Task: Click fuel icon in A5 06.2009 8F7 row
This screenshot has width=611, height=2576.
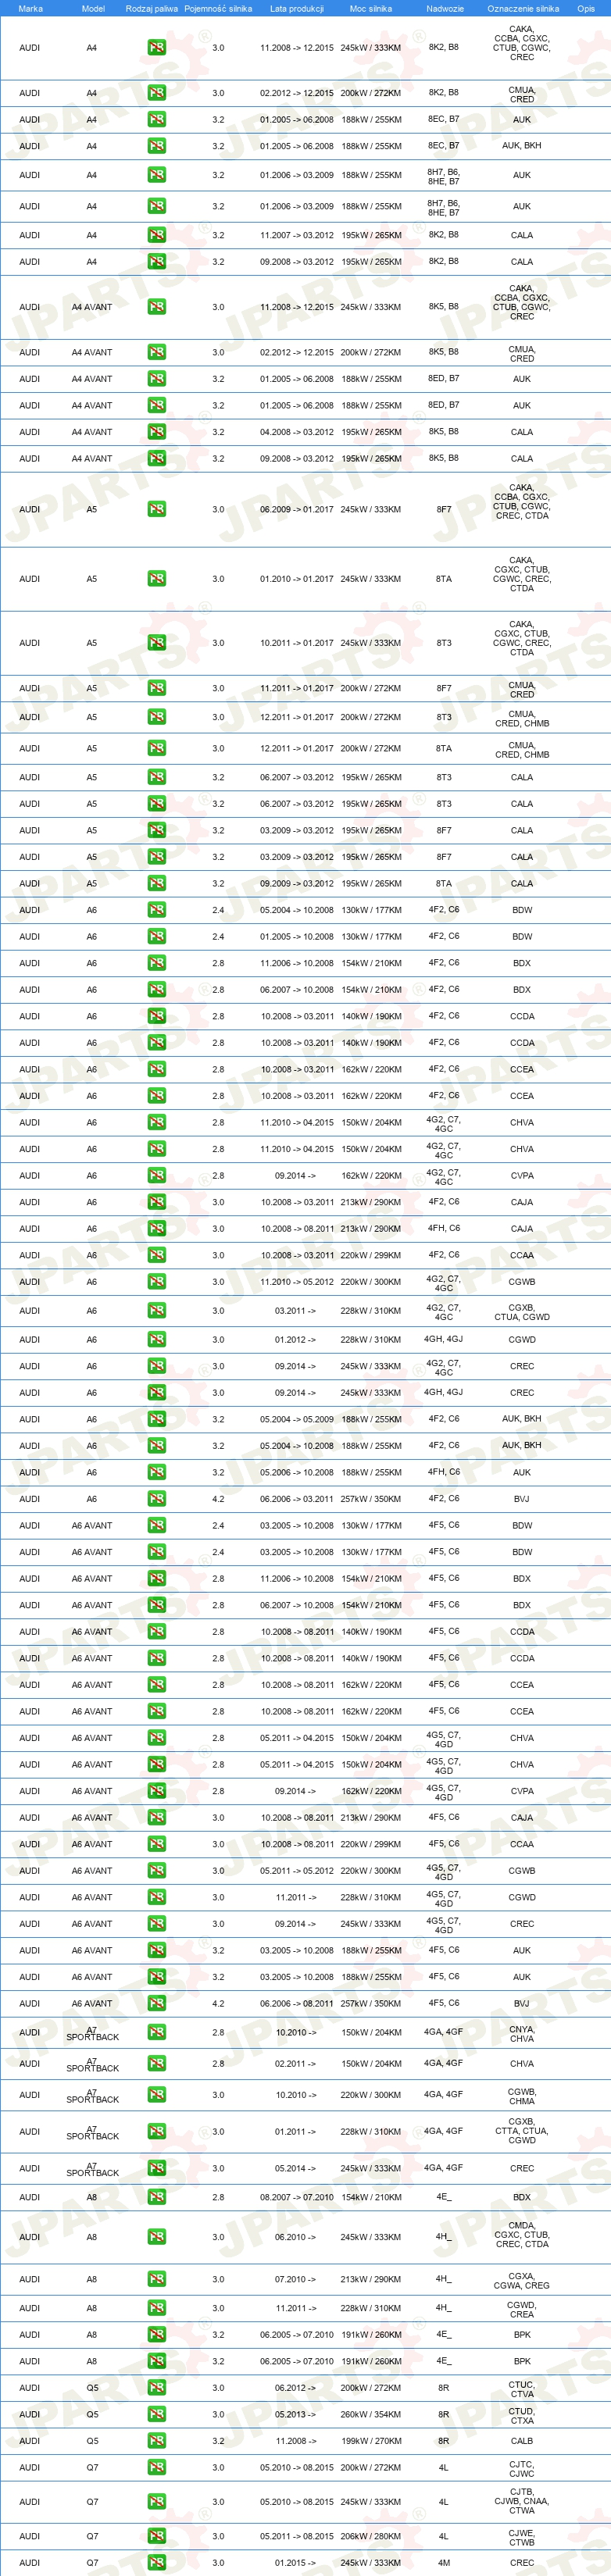Action: [x=156, y=509]
